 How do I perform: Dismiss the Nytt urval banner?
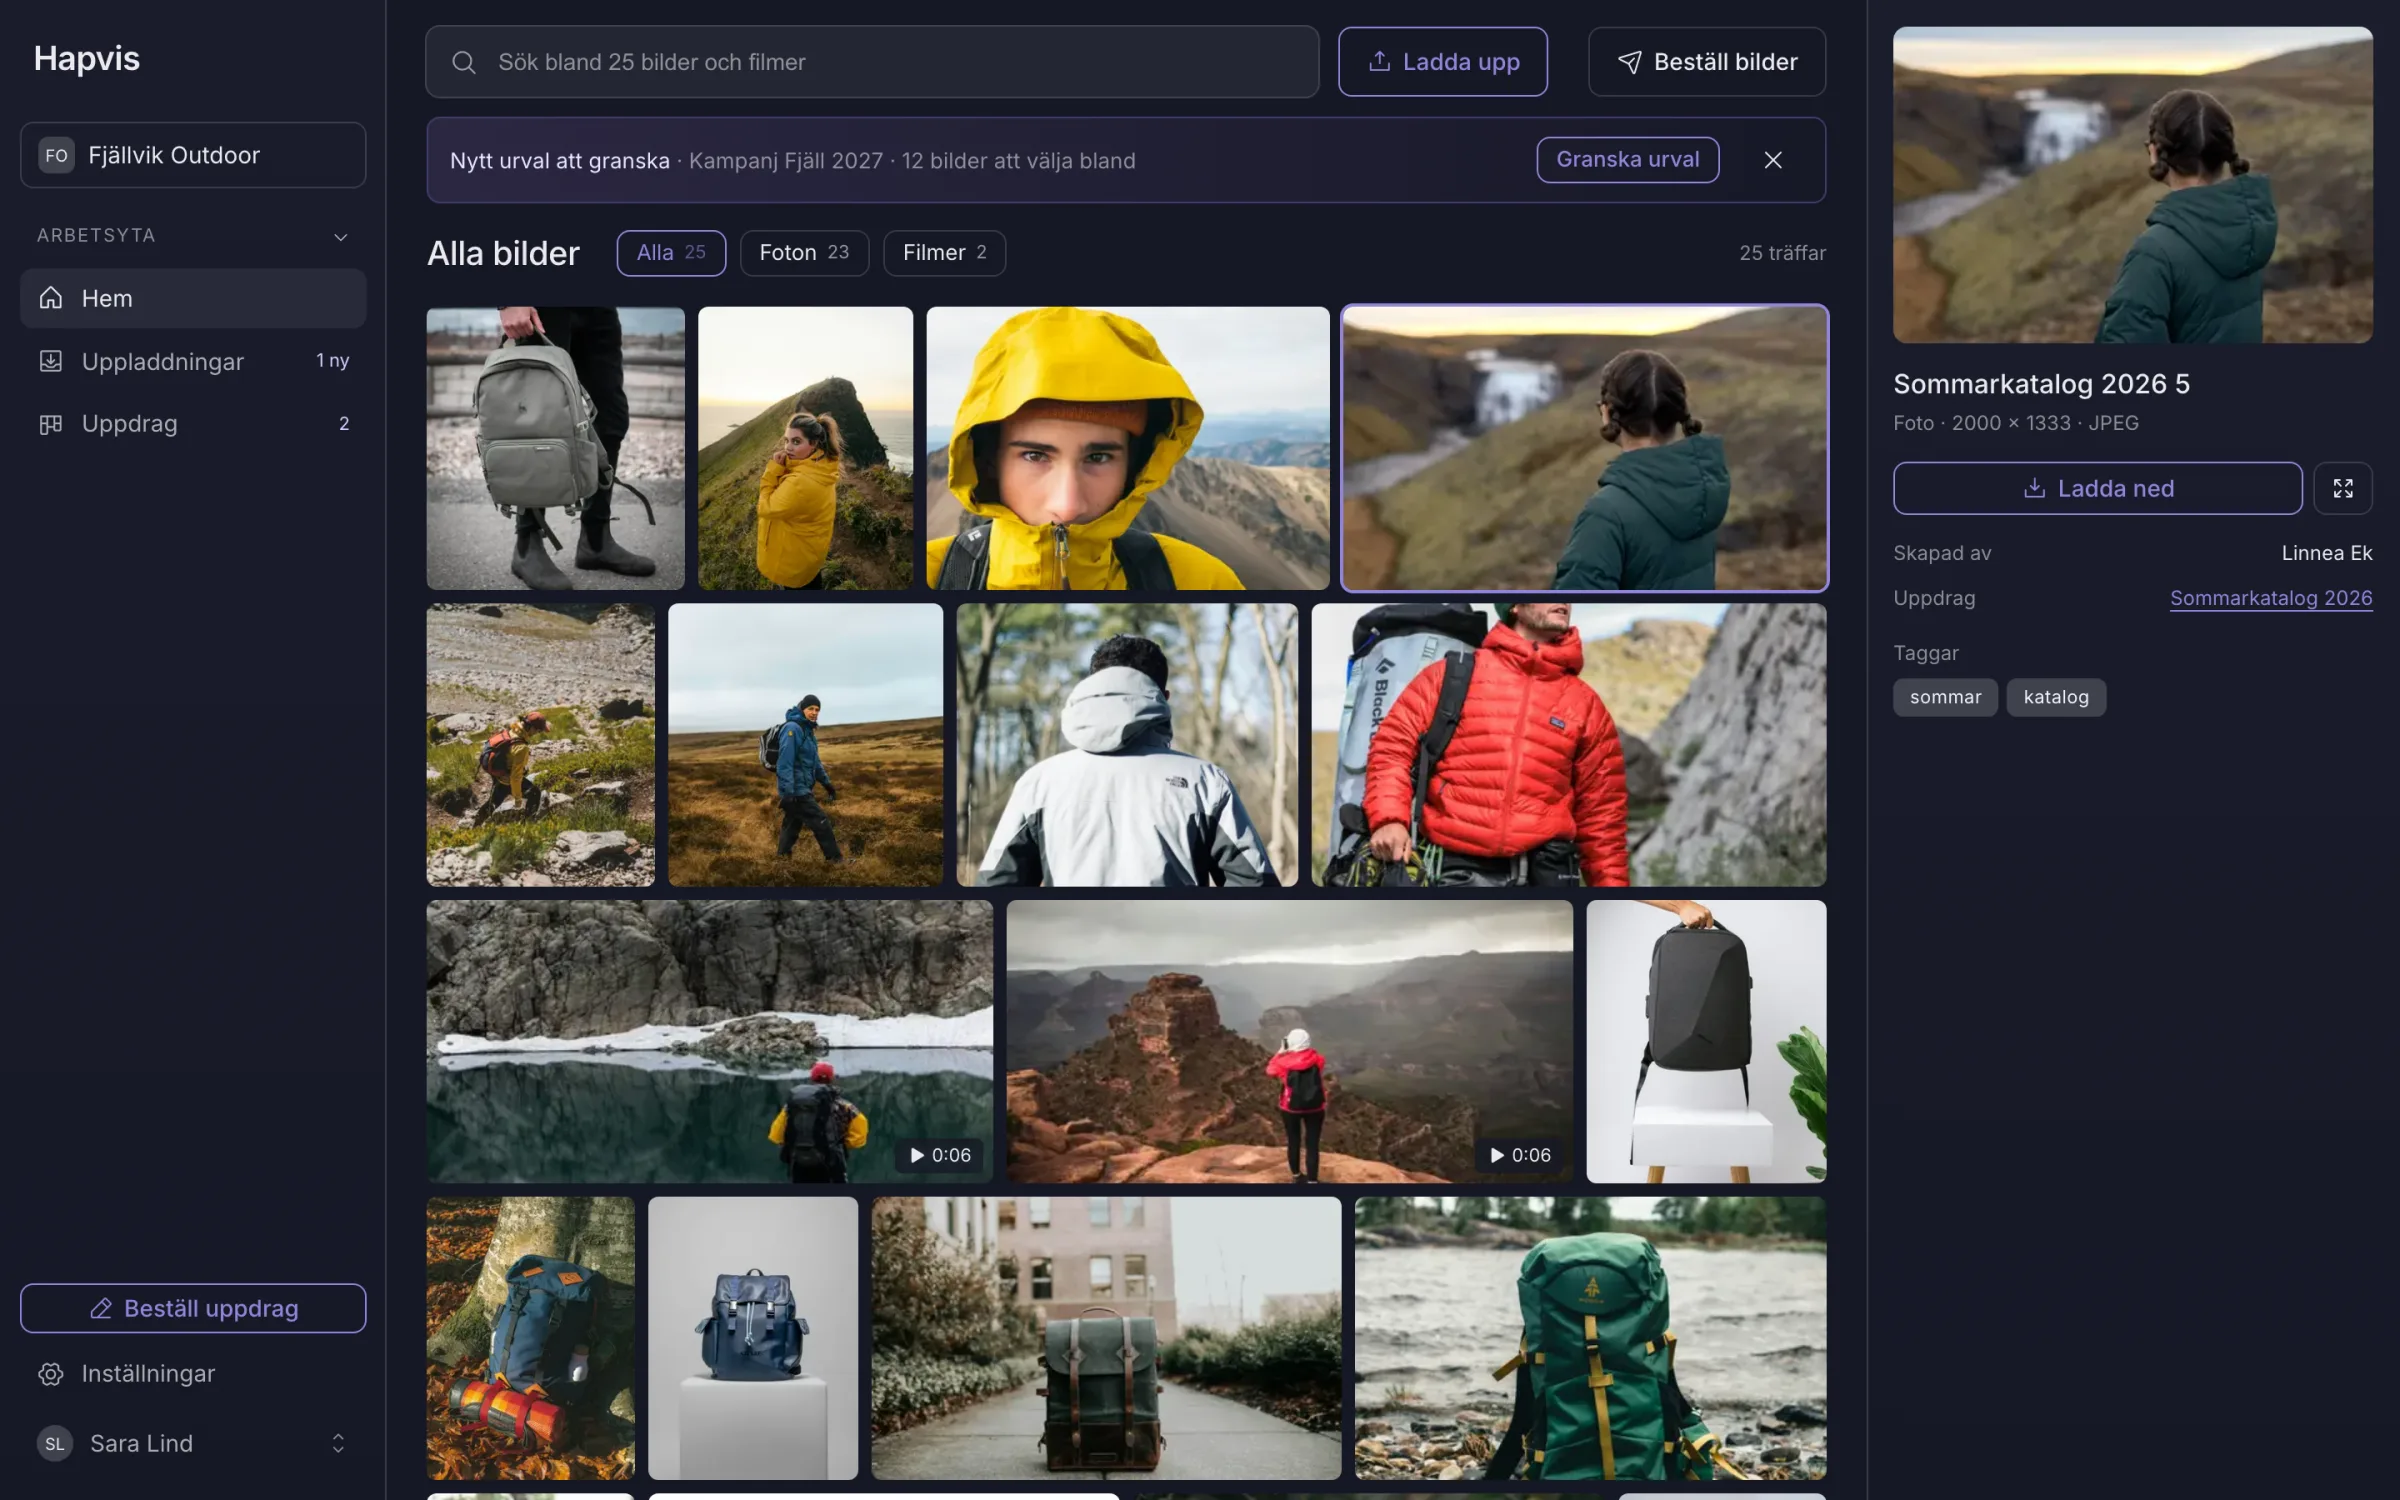coord(1773,160)
